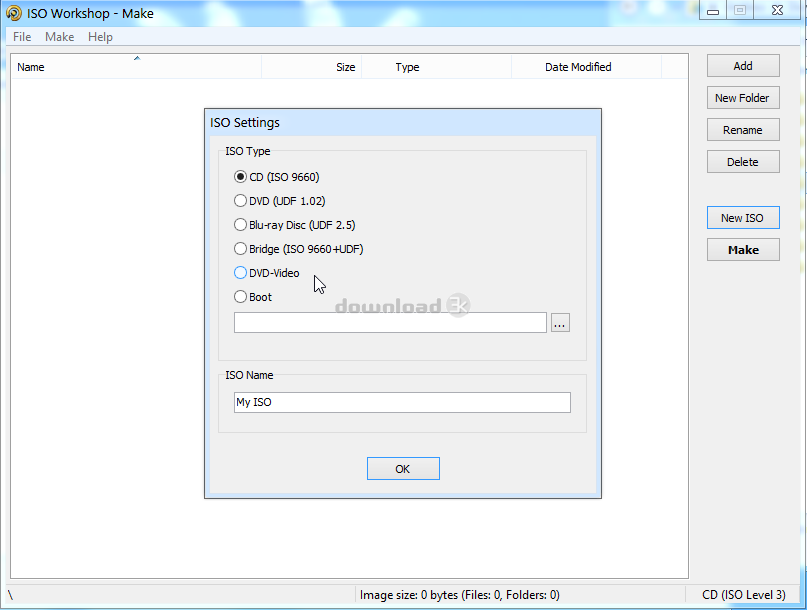
Task: Open the File menu
Action: (22, 37)
